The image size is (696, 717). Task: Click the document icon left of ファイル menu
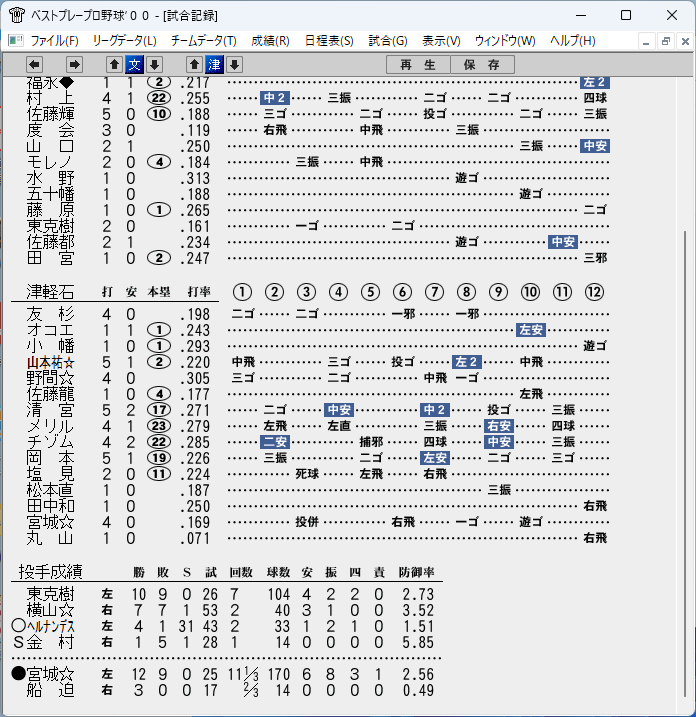coord(16,41)
